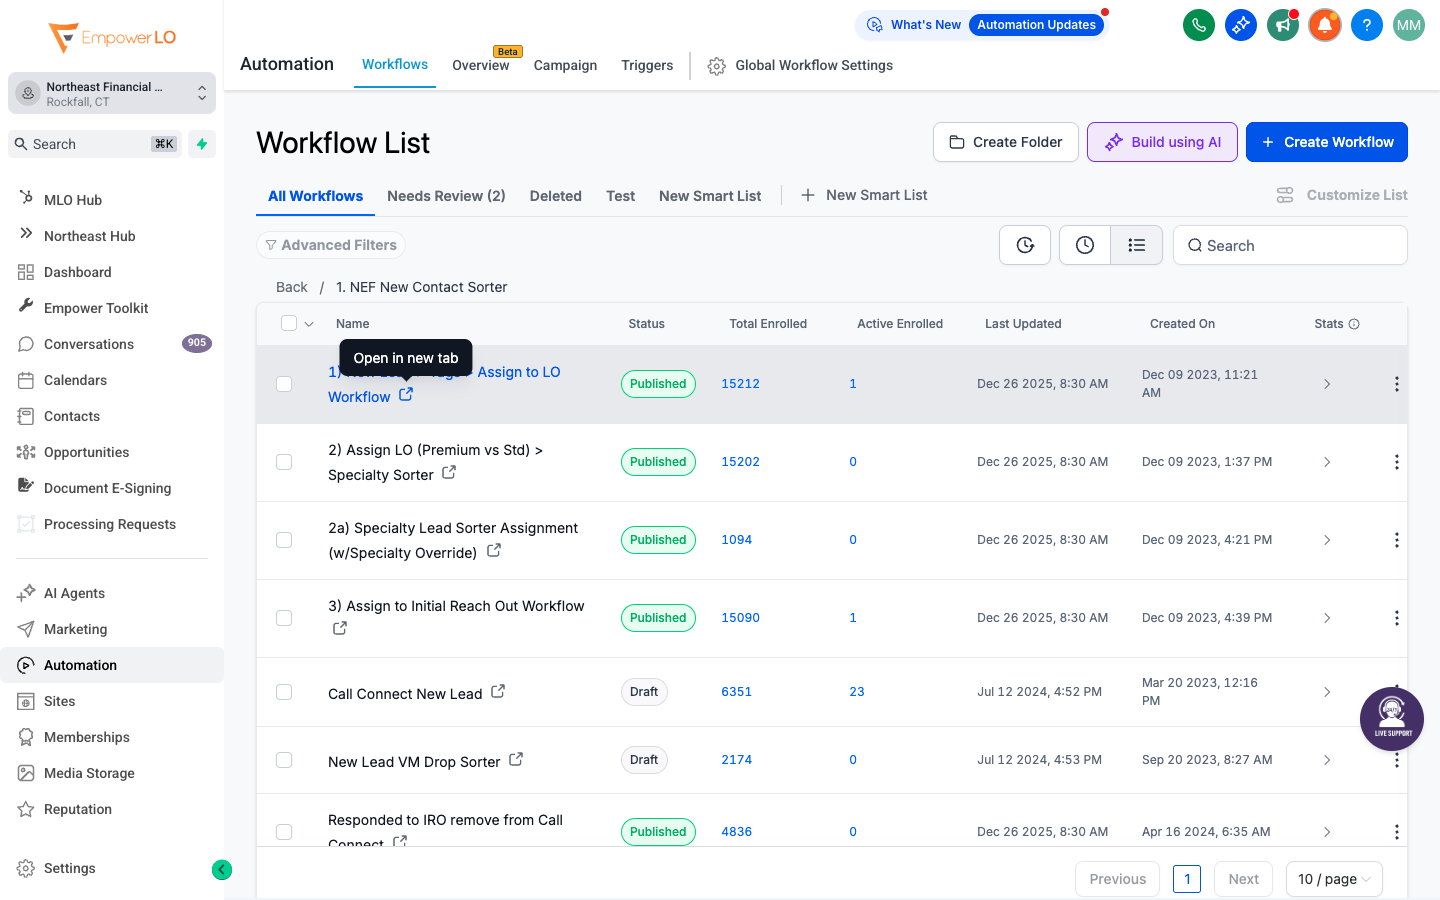Check the checkbox for Call Connect New Lead

tap(284, 691)
